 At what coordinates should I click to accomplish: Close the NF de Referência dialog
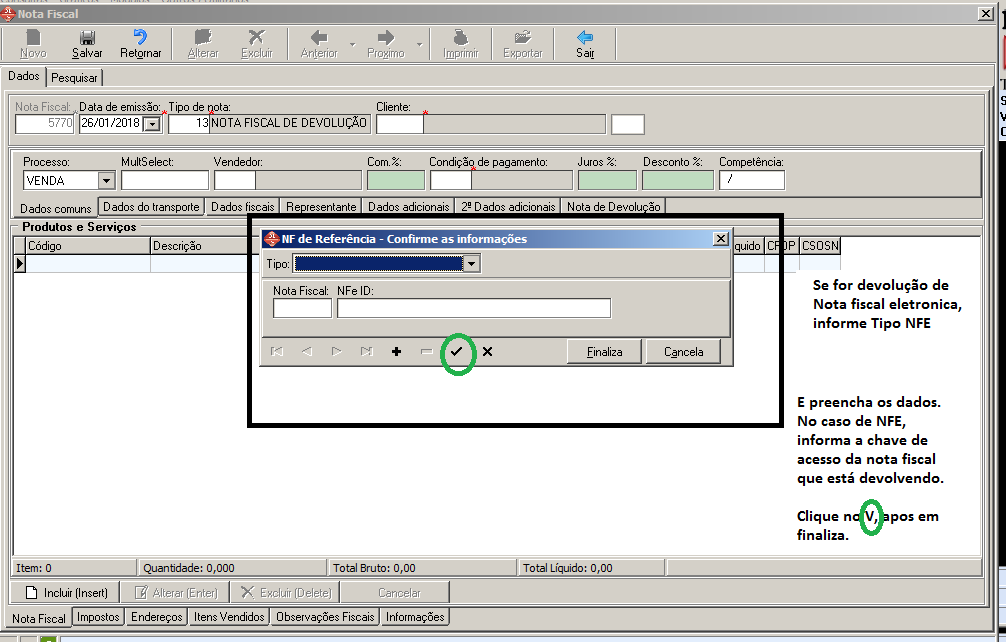[x=720, y=239]
